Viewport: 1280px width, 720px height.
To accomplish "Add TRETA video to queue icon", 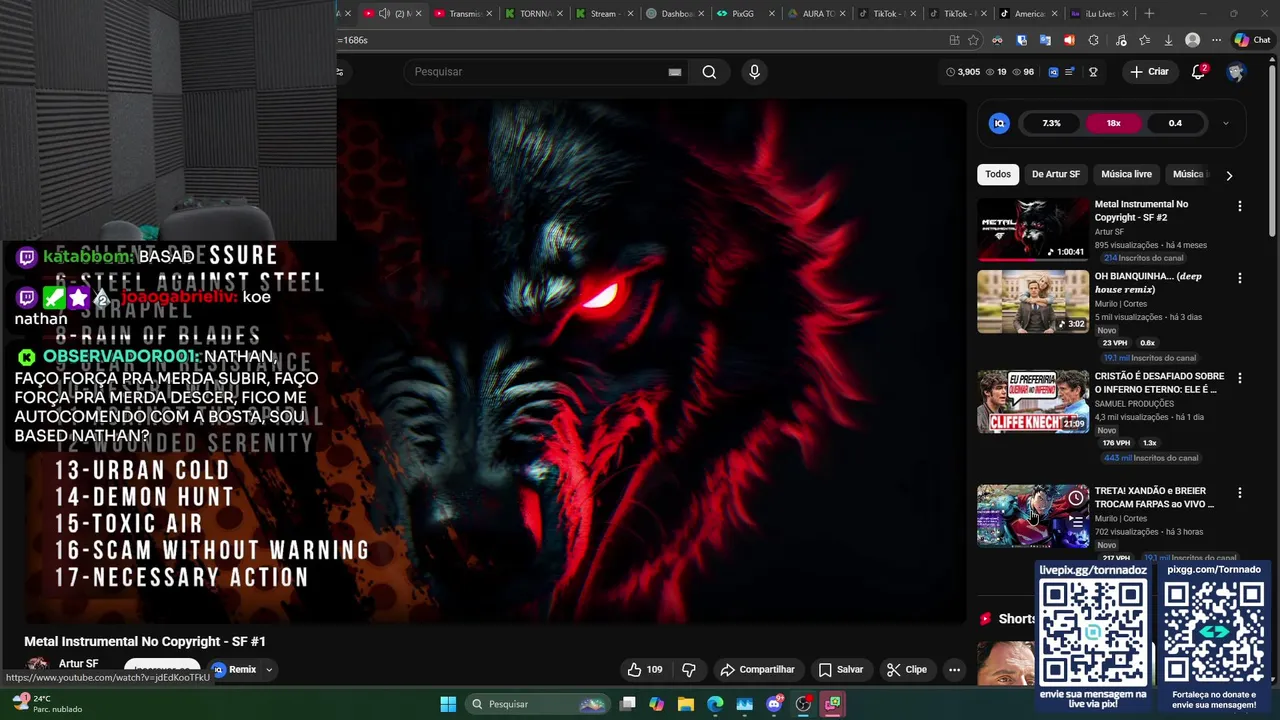I will pyautogui.click(x=1076, y=521).
